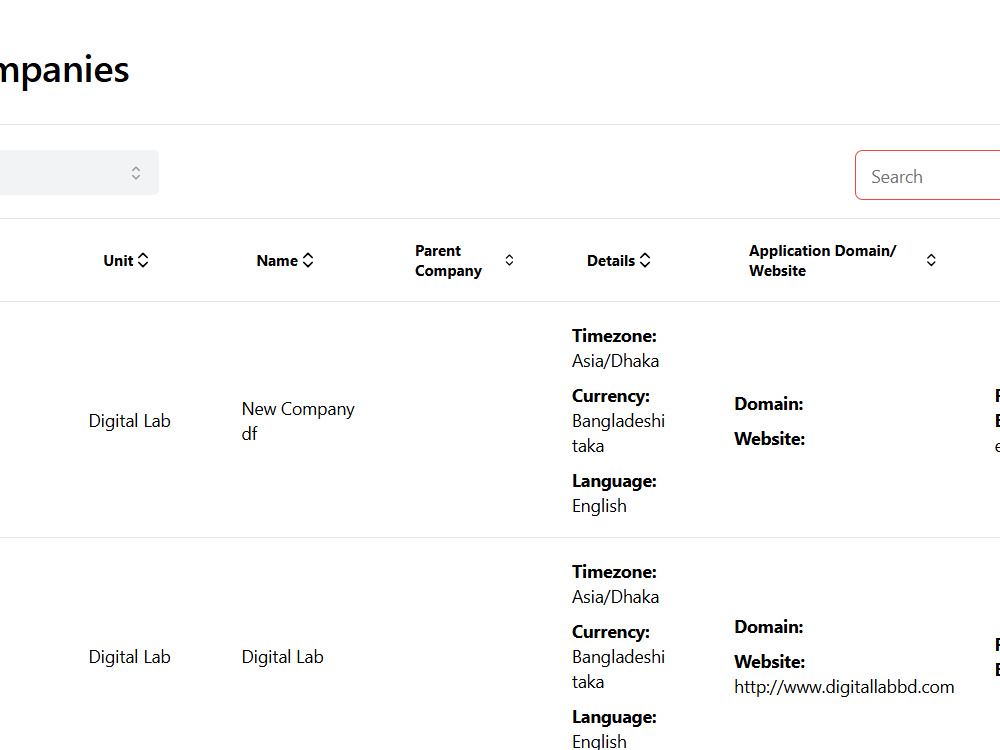Sort by Parent Company column arrows
The image size is (1000, 750).
tap(509, 260)
